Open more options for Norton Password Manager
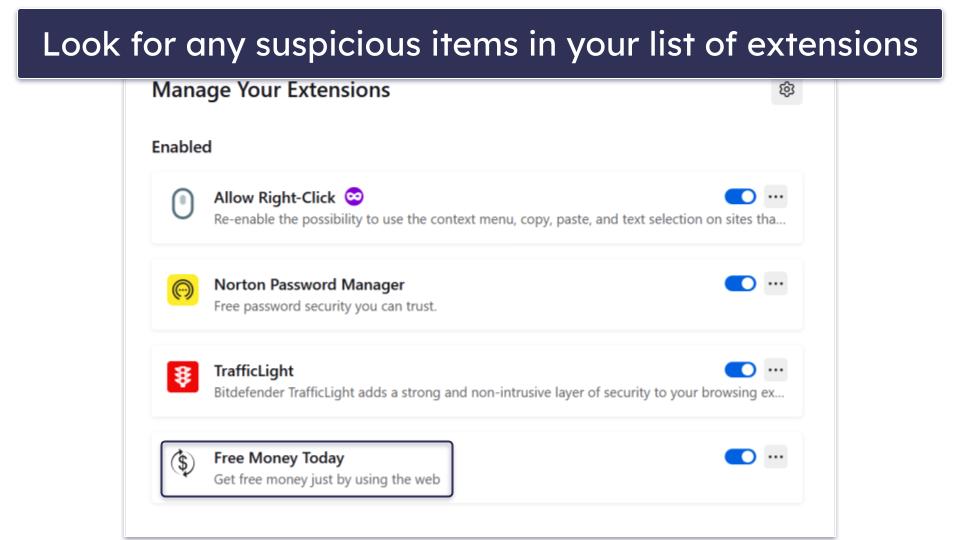This screenshot has height=540, width=960. tap(776, 283)
